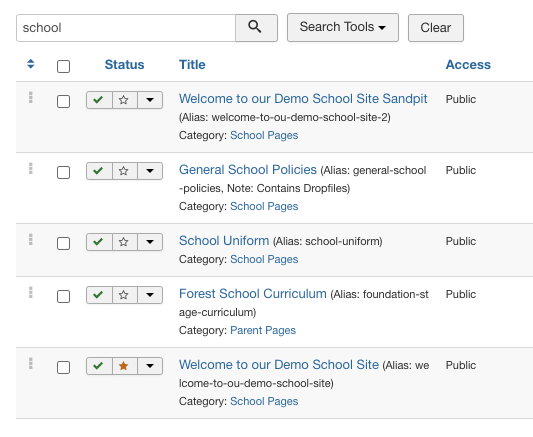Image resolution: width=533 pixels, height=437 pixels.
Task: Open School Pages category under General School Policies
Action: point(264,206)
